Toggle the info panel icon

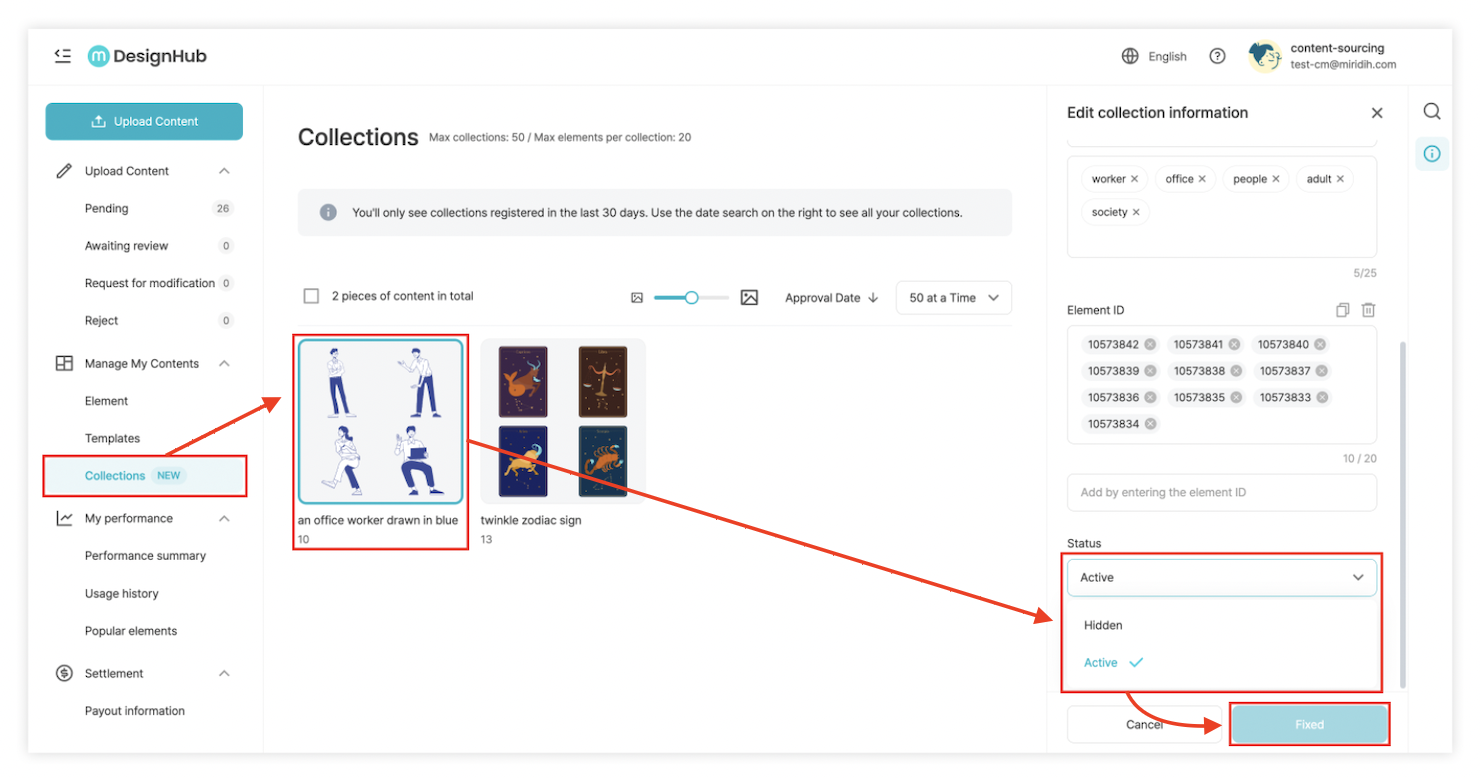tap(1432, 154)
